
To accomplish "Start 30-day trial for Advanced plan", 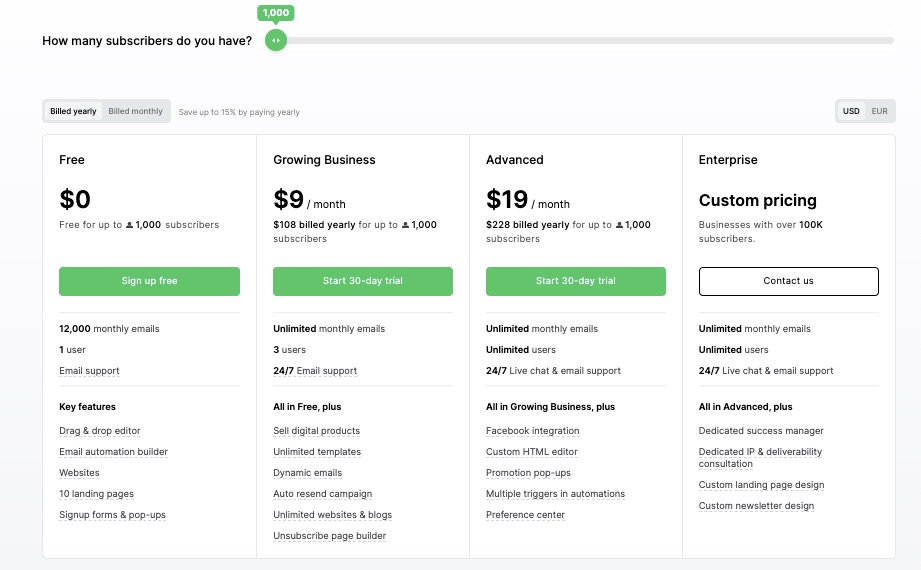I will pos(576,281).
